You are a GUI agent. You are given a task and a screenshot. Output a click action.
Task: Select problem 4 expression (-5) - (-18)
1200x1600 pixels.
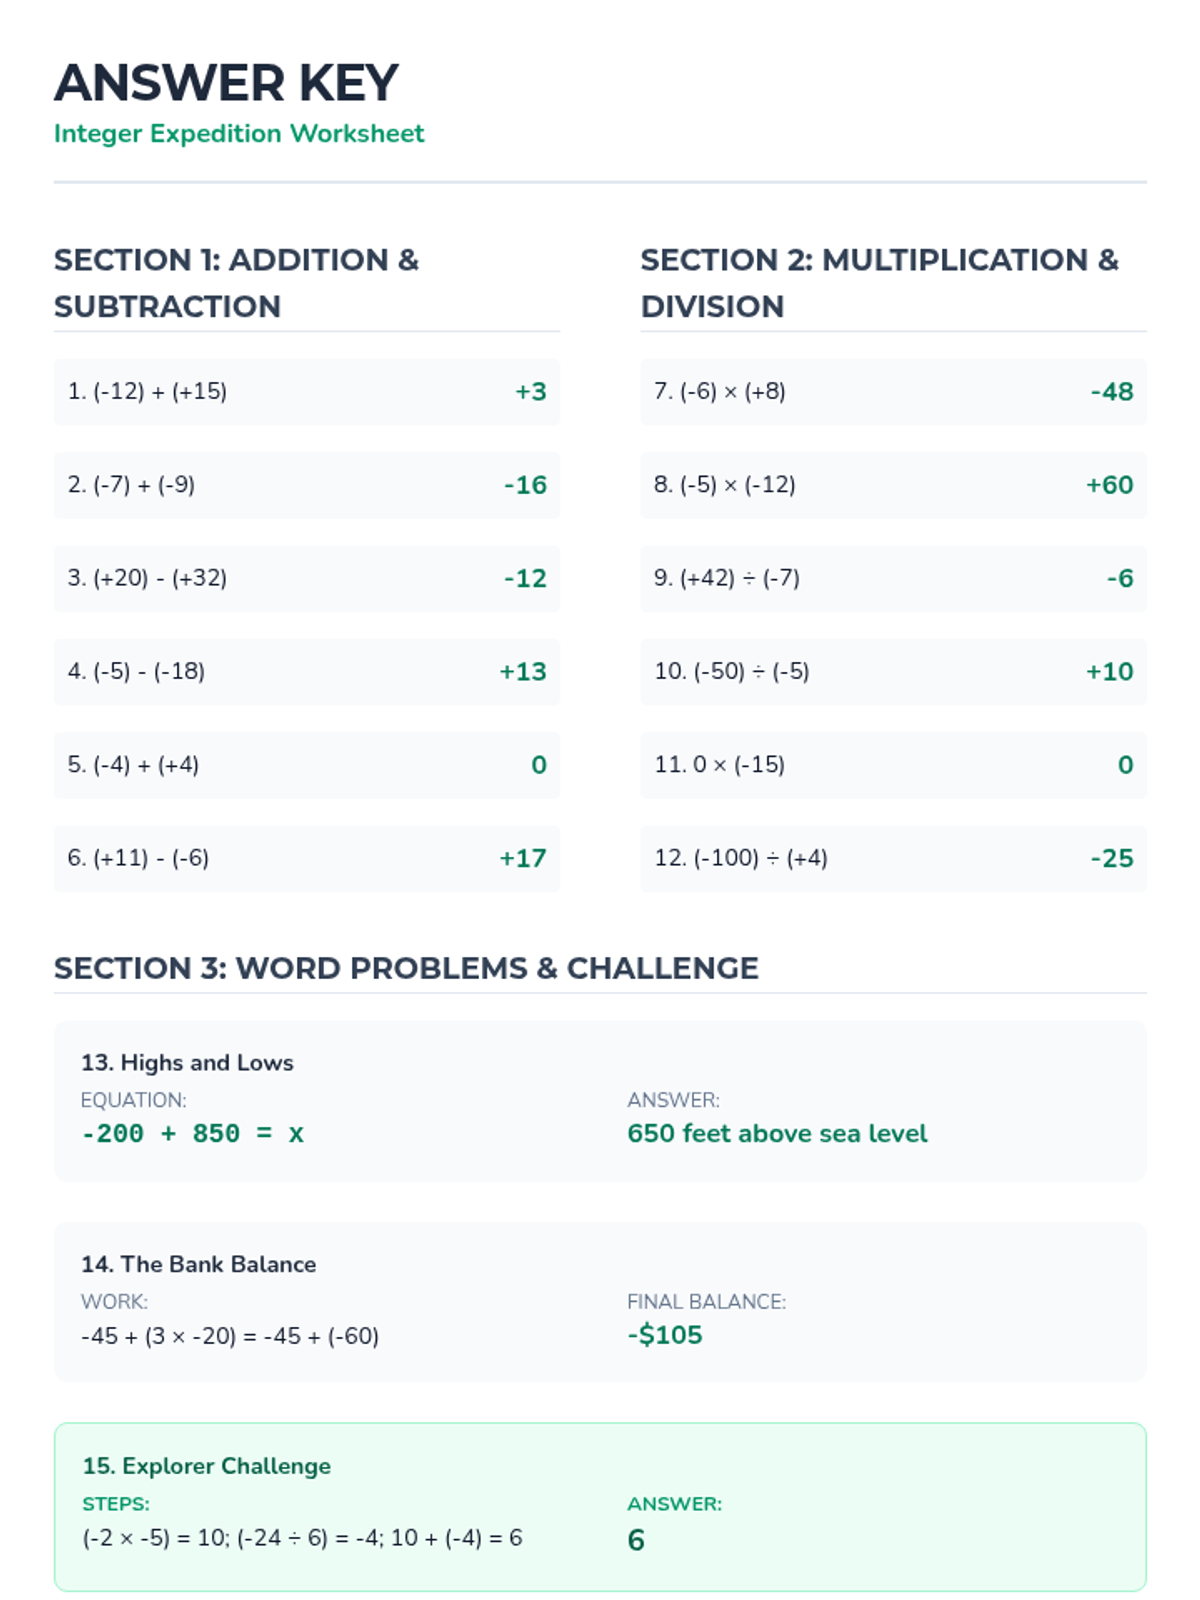[x=136, y=671]
